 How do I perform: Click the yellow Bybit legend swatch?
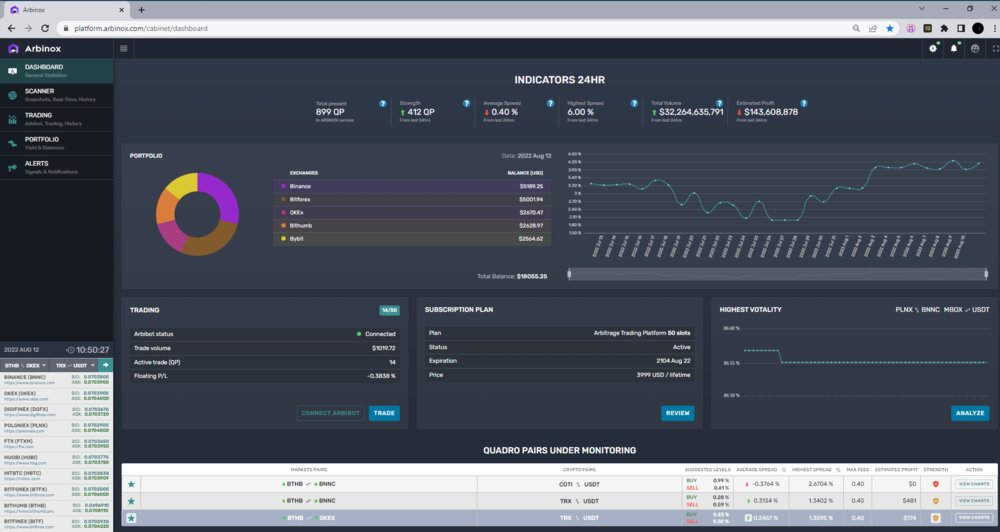pos(283,239)
